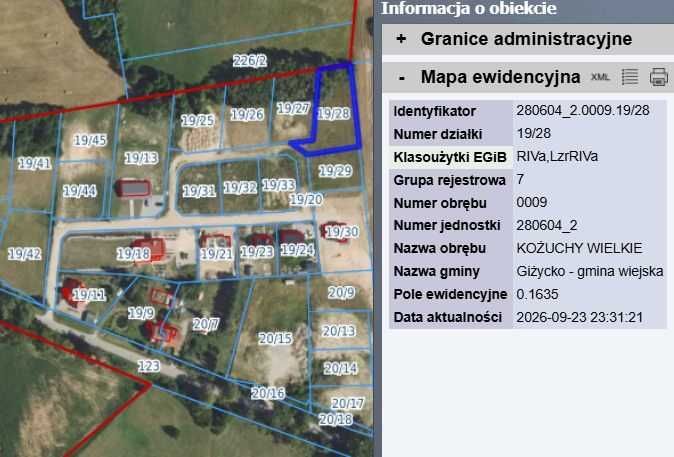674x457 pixels.
Task: Click the Grupa rejestrowa value 7
Action: pyautogui.click(x=520, y=179)
